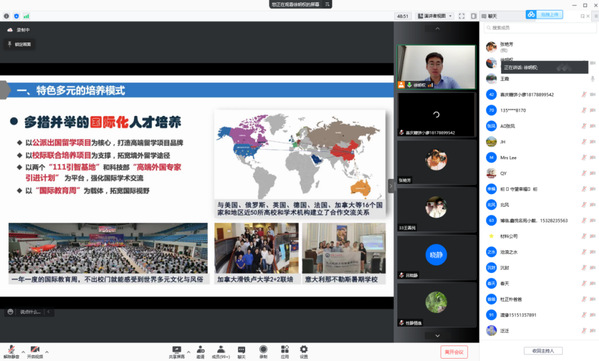The height and width of the screenshot is (361, 599).
Task: Toggle the side panel layout icon
Action: (x=474, y=16)
